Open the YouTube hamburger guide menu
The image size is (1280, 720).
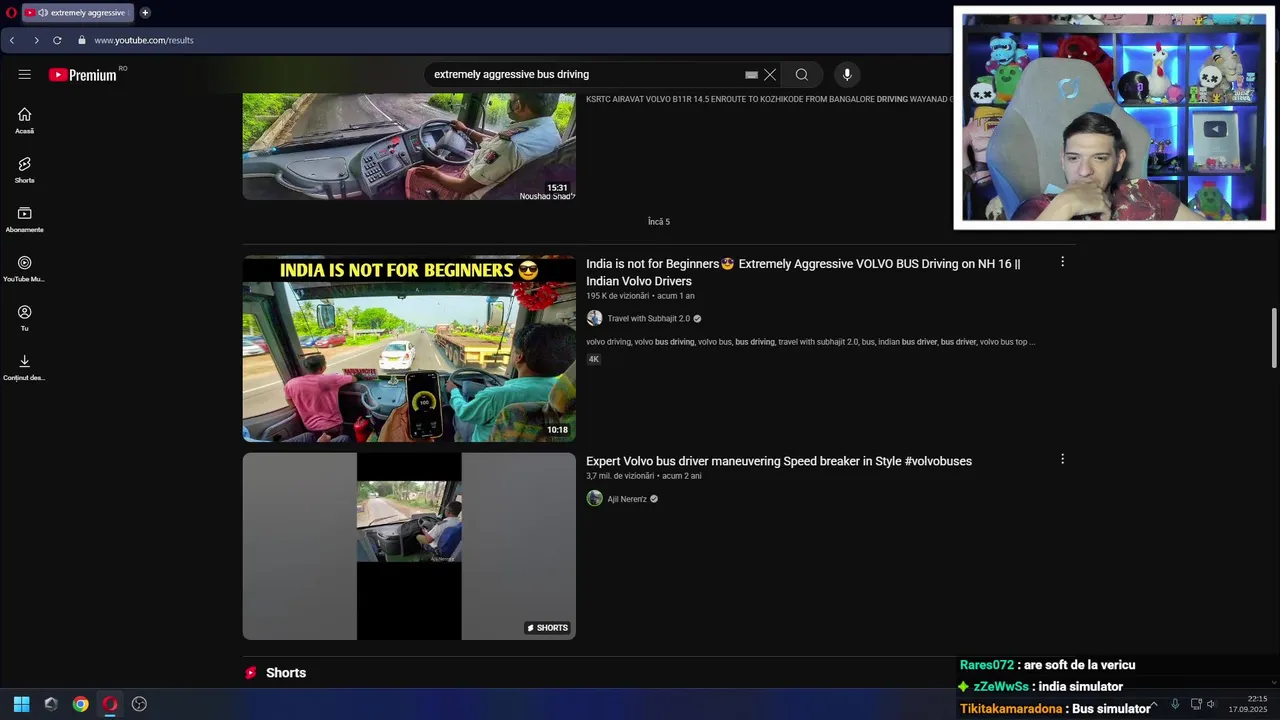pos(24,75)
